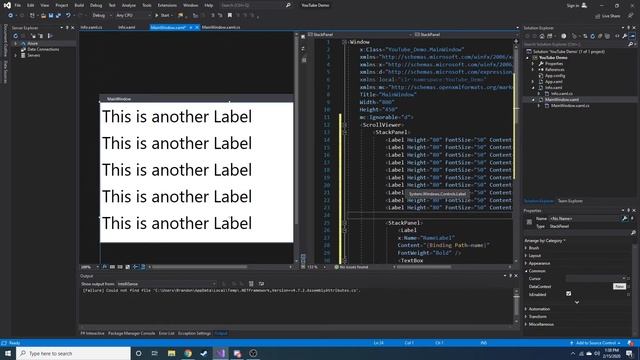The image size is (640, 360).
Task: Click the Solution Explorer Properties wrench icon
Action: tap(624, 36)
